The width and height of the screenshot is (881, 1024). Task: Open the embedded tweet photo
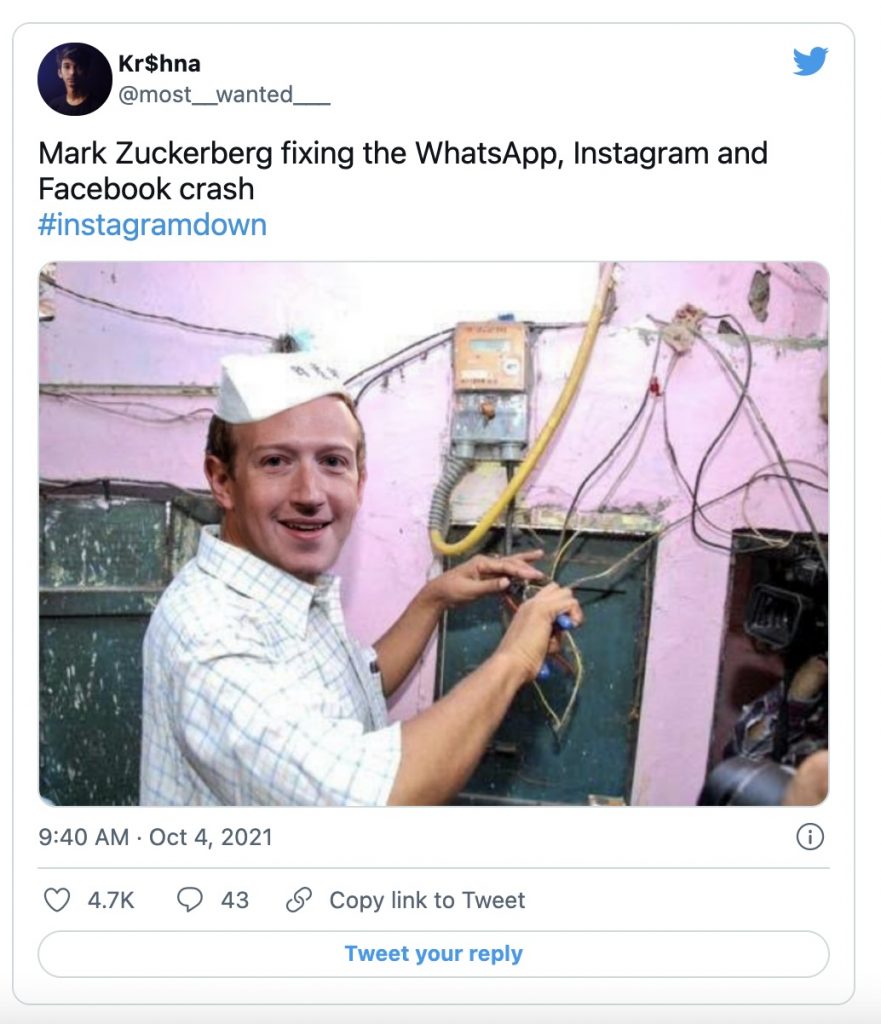click(x=433, y=533)
